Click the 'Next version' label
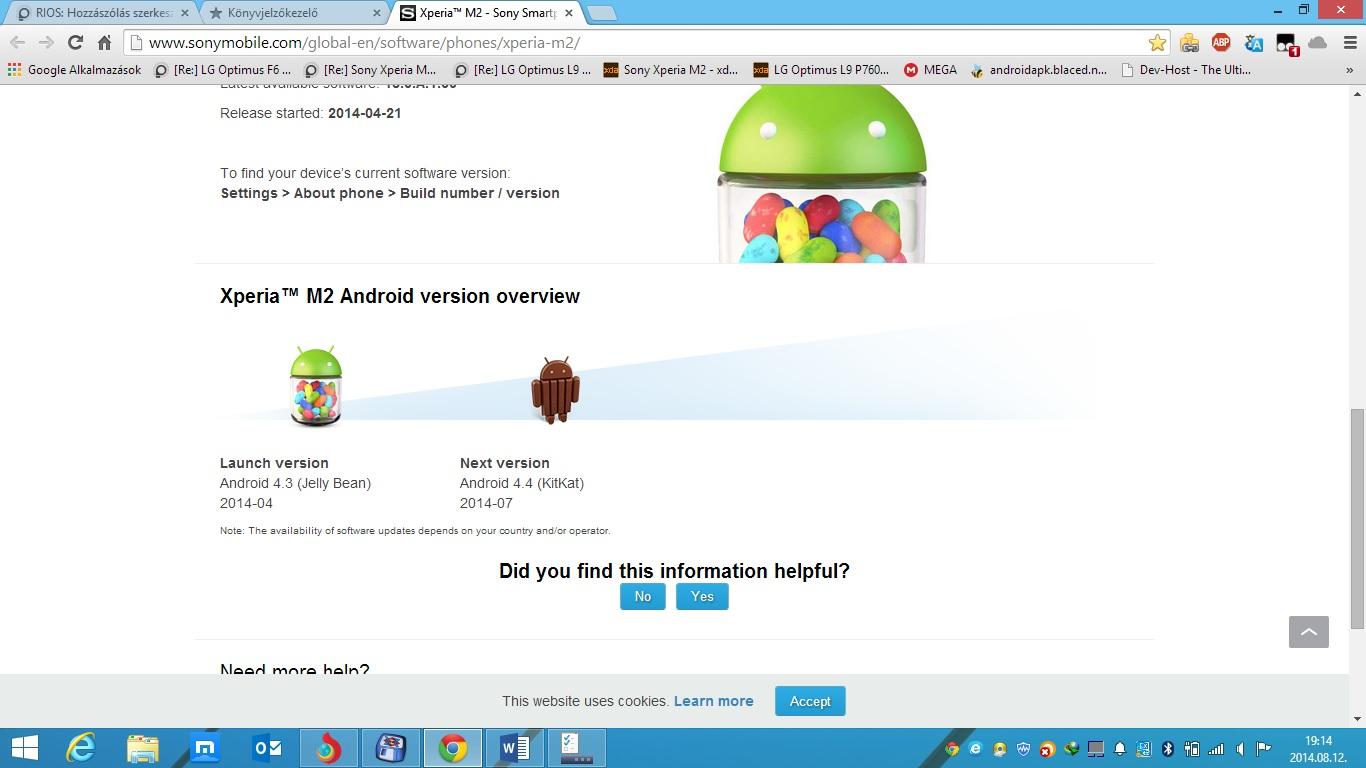Image resolution: width=1366 pixels, height=768 pixels. coord(505,463)
